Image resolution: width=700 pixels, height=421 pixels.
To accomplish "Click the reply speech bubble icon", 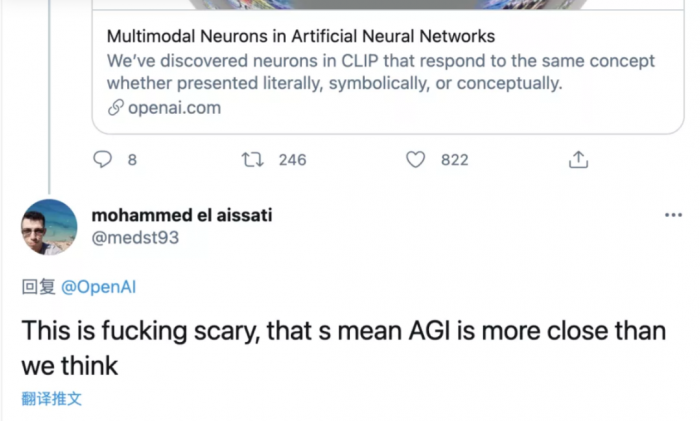I will (103, 159).
